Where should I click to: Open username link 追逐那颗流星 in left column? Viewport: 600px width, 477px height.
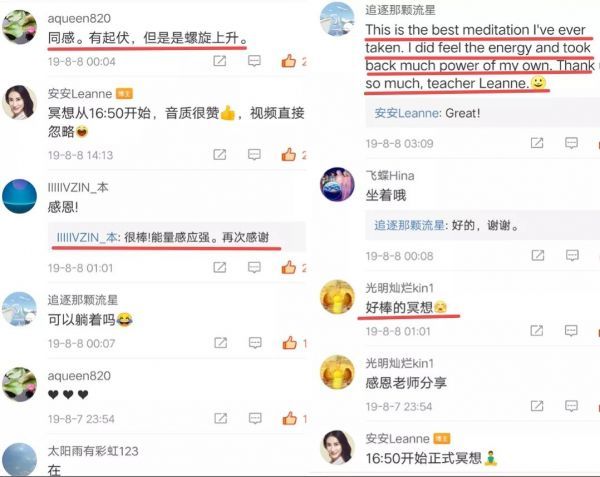point(83,300)
